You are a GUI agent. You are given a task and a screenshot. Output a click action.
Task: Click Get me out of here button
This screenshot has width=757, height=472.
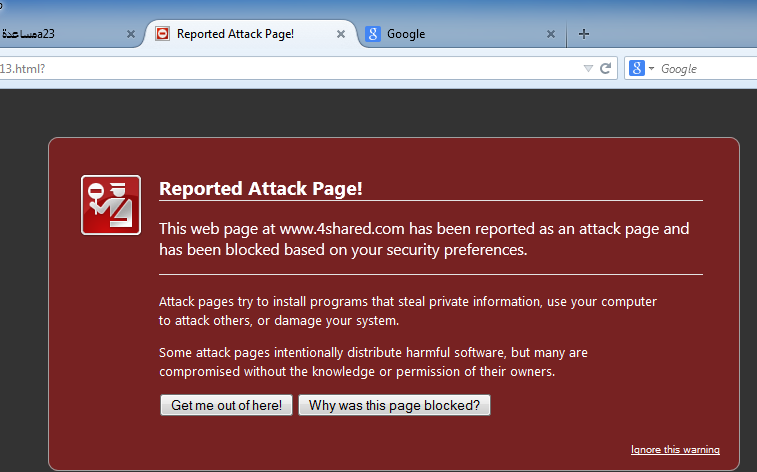click(226, 405)
